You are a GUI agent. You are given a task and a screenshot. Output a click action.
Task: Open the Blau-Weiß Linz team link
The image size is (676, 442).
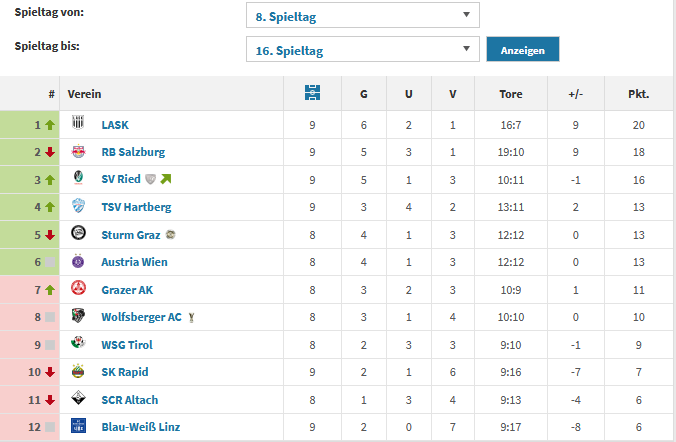click(x=140, y=427)
